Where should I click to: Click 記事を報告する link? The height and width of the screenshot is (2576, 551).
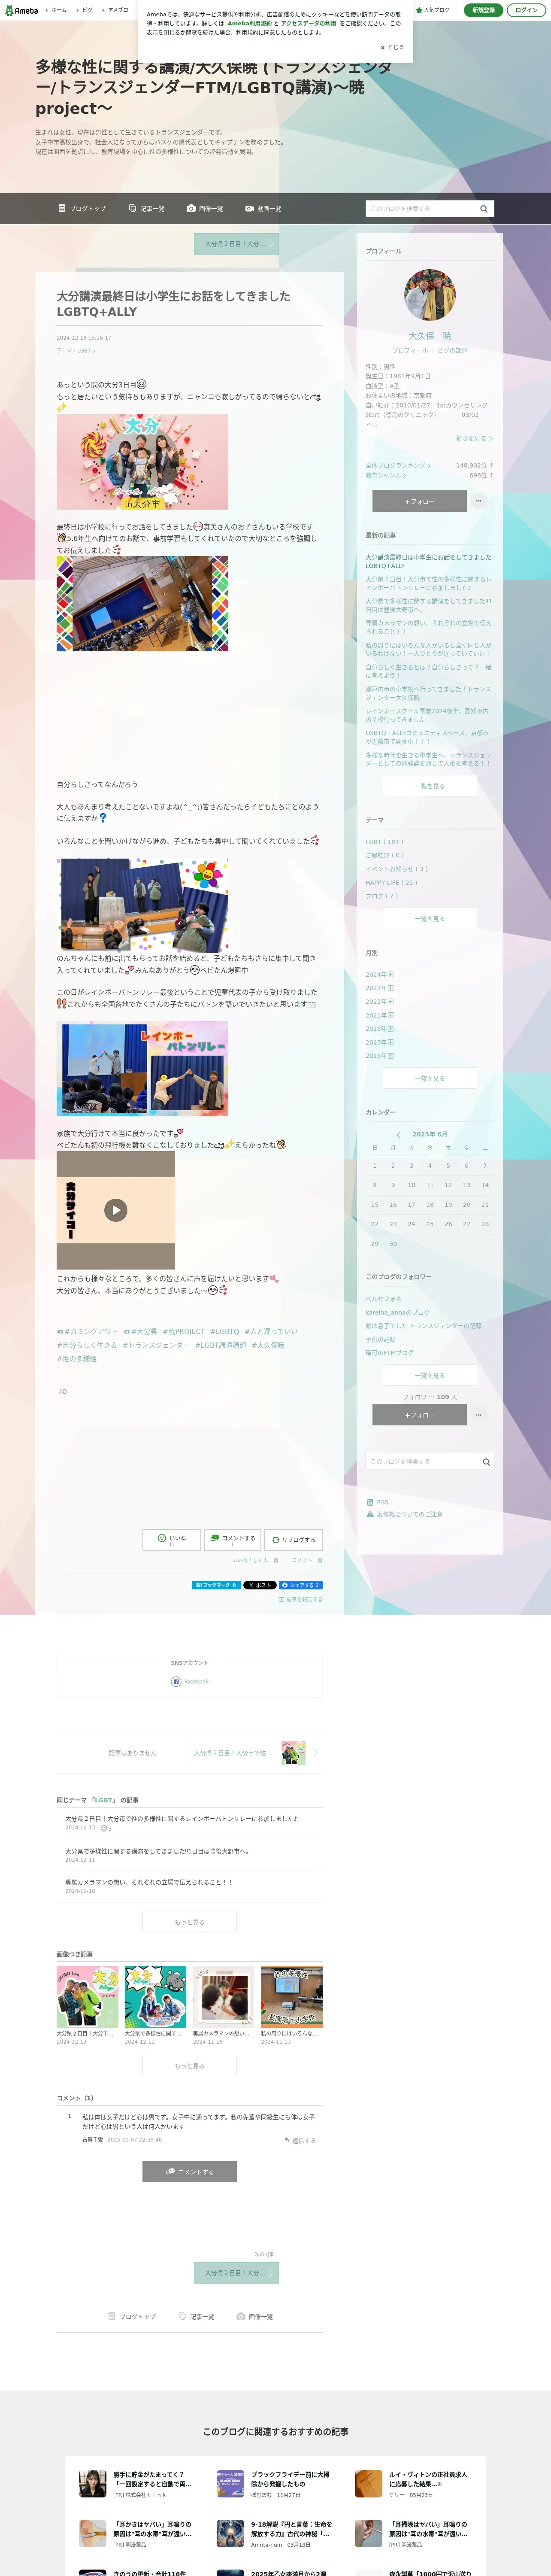coord(300,1600)
